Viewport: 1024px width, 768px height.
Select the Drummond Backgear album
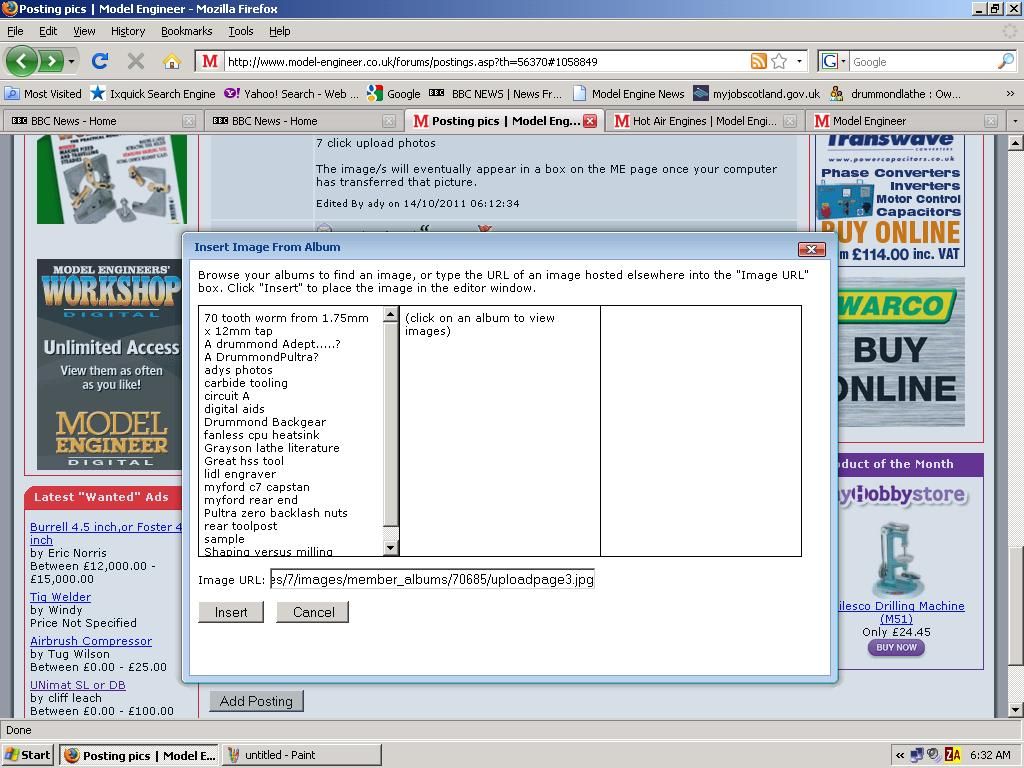(x=265, y=422)
